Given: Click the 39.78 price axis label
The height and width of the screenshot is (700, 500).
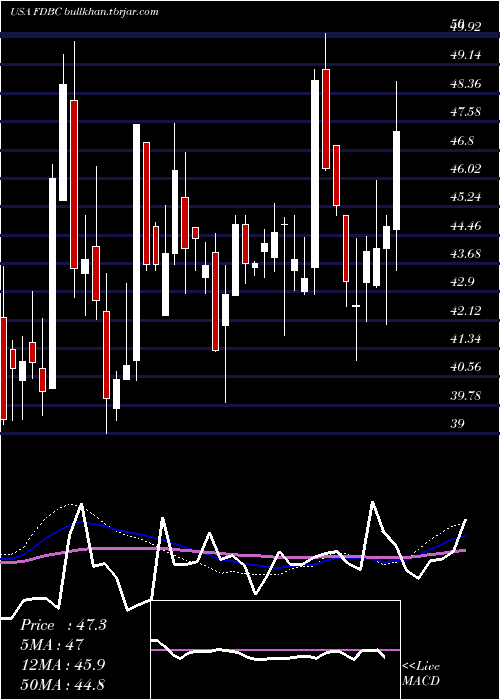Looking at the screenshot, I should 466,396.
